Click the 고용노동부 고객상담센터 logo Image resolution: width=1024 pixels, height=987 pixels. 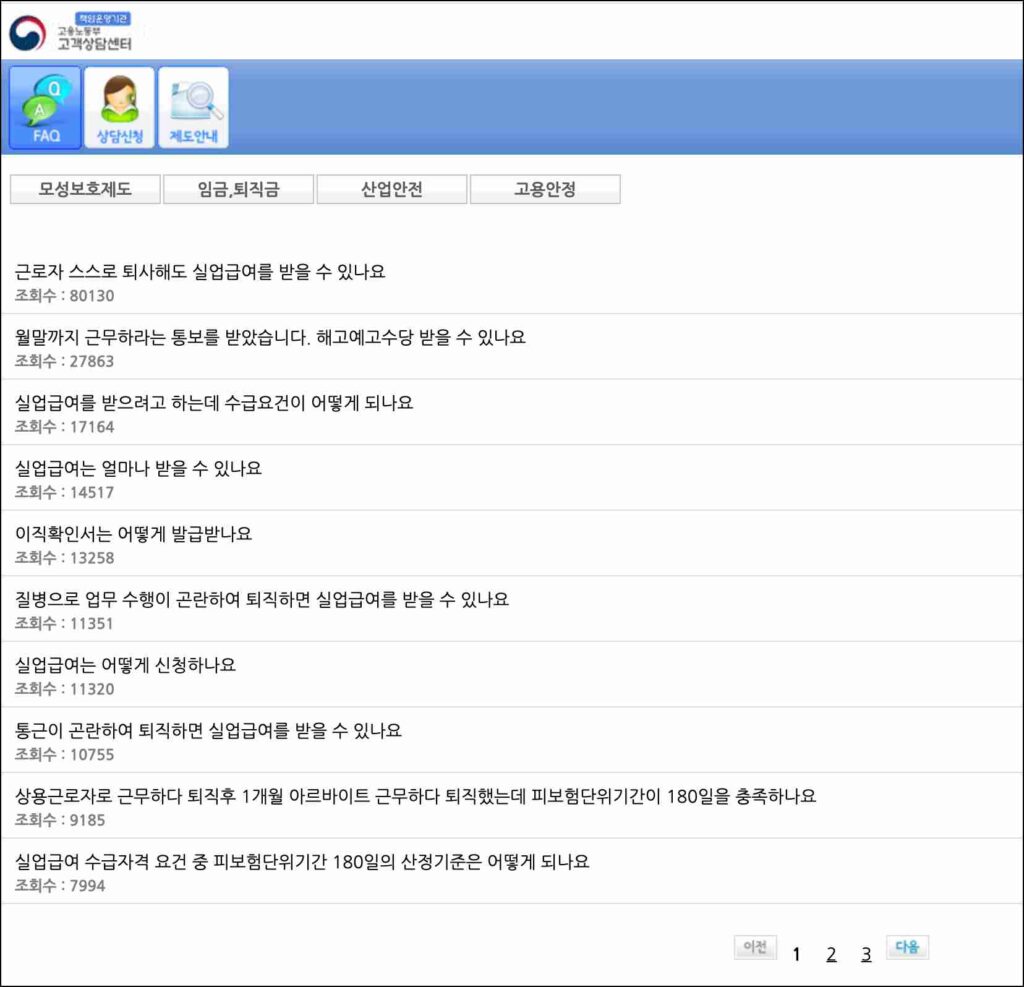click(71, 33)
